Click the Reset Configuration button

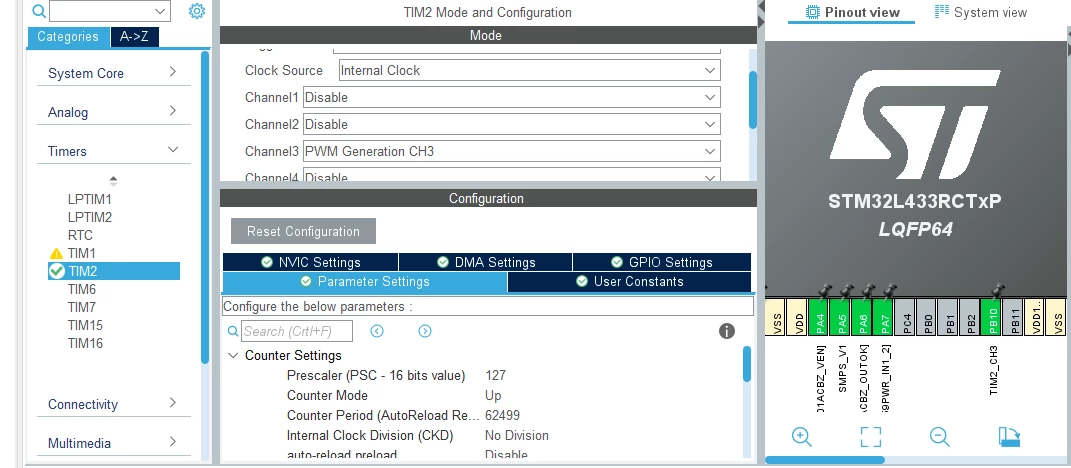point(303,232)
